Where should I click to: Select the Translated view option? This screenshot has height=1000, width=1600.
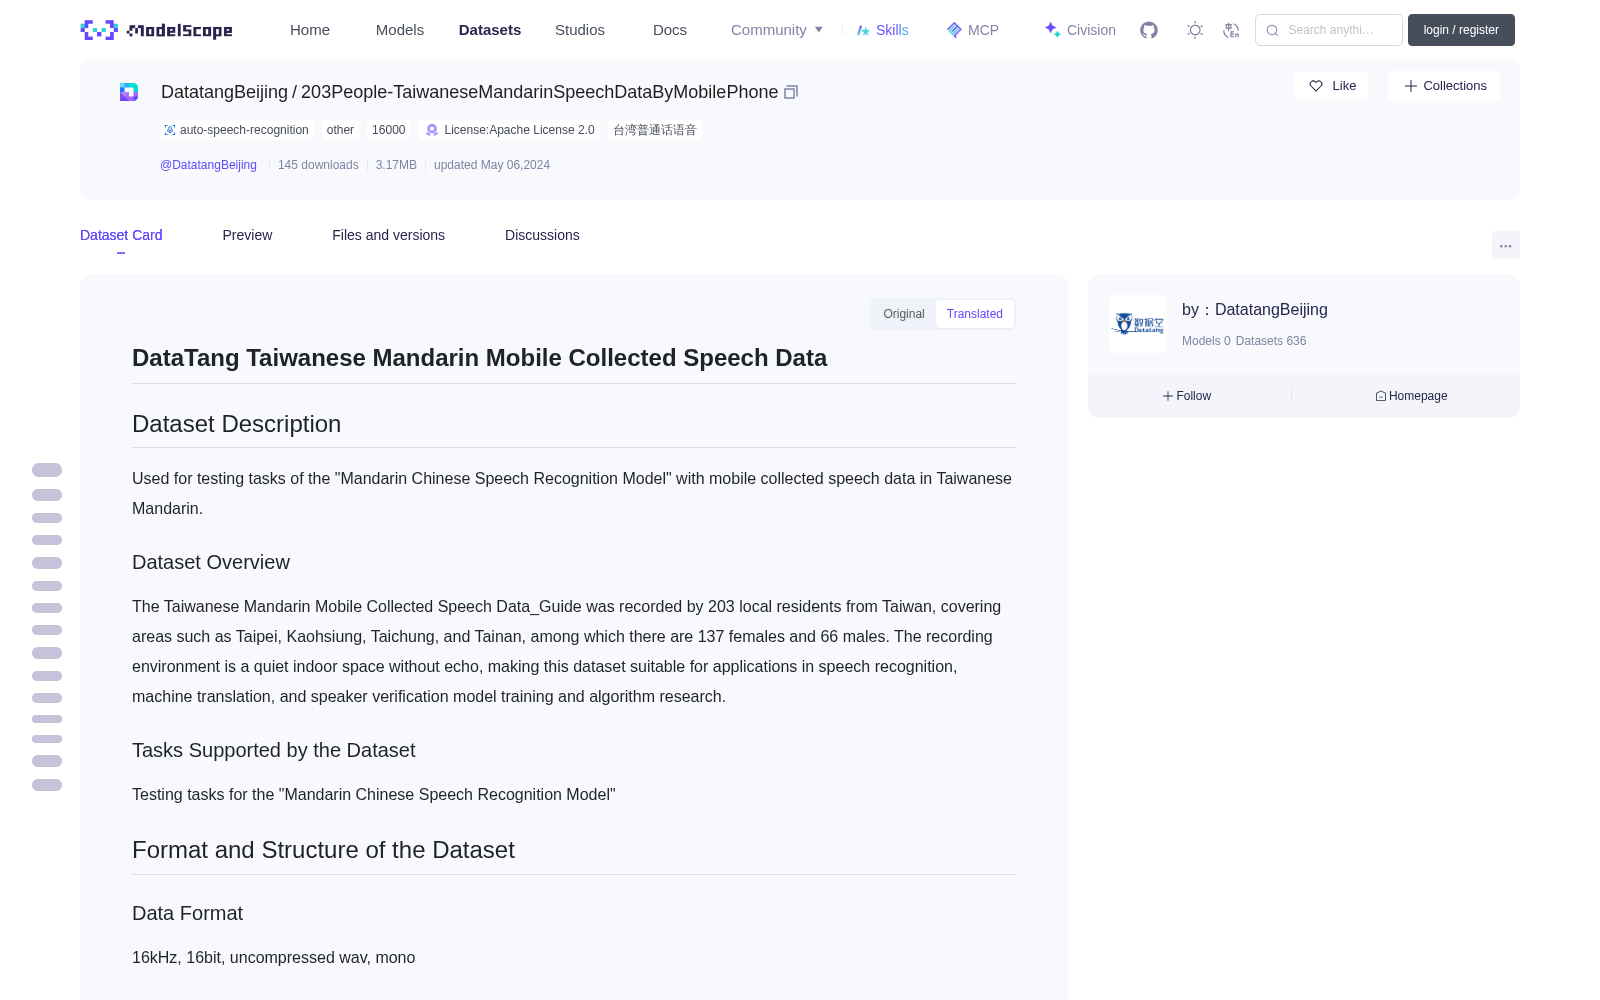(975, 314)
